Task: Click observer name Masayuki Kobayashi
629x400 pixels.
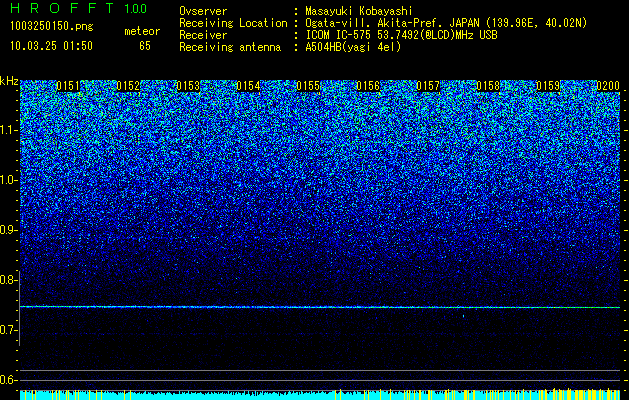Action: (x=358, y=11)
